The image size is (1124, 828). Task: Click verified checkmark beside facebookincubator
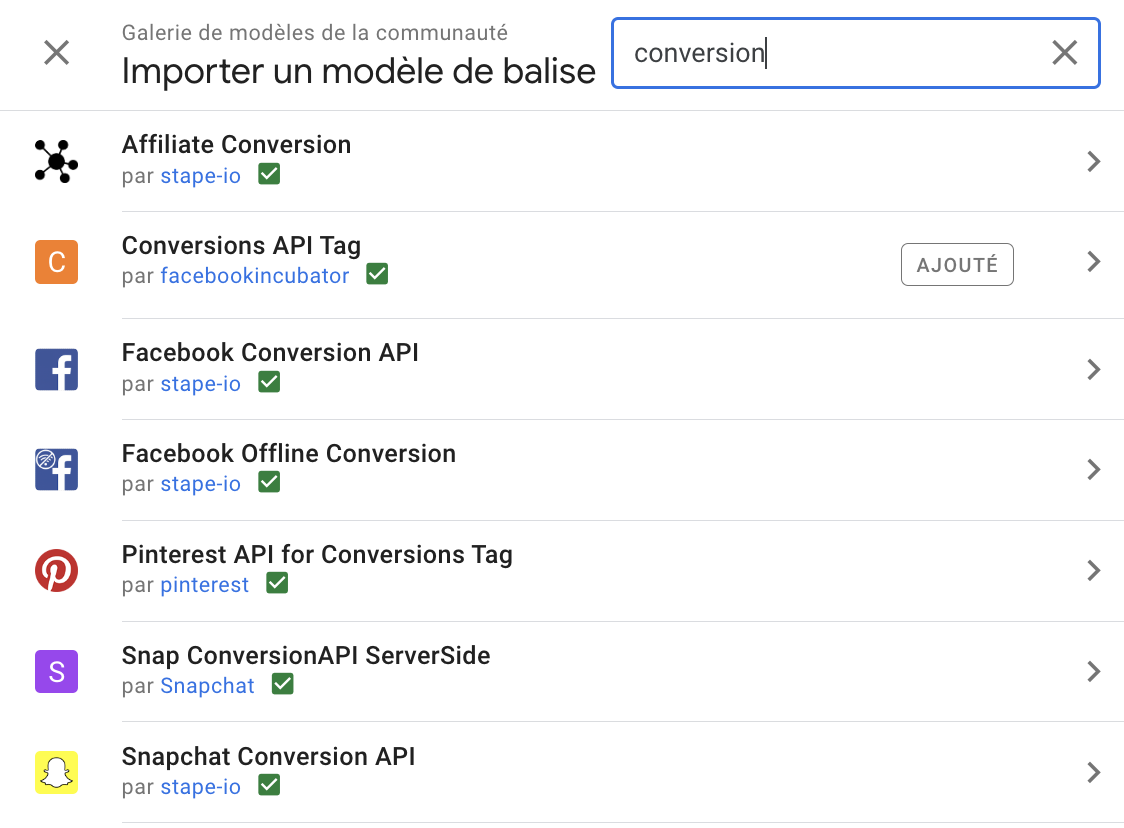click(377, 274)
